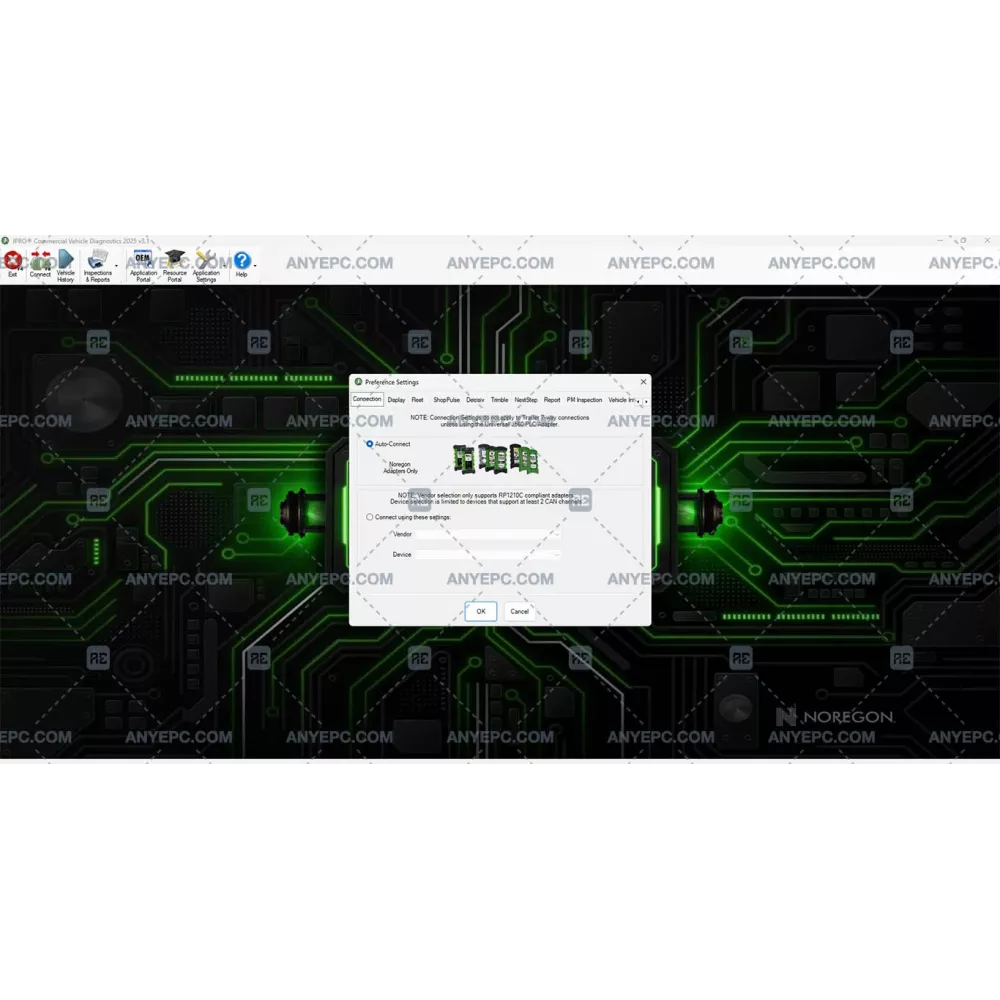Switch to the ShopPulse tab
Viewport: 1000px width, 1000px height.
446,400
